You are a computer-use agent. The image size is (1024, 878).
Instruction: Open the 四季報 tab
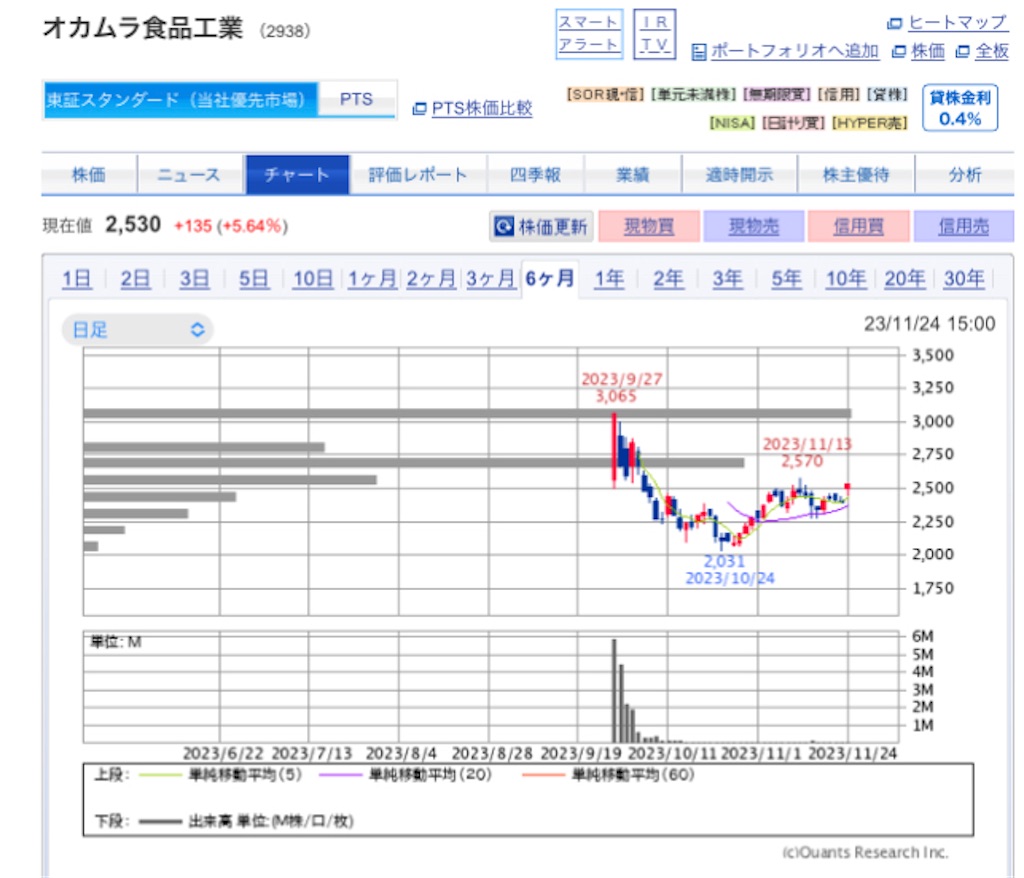(x=536, y=174)
